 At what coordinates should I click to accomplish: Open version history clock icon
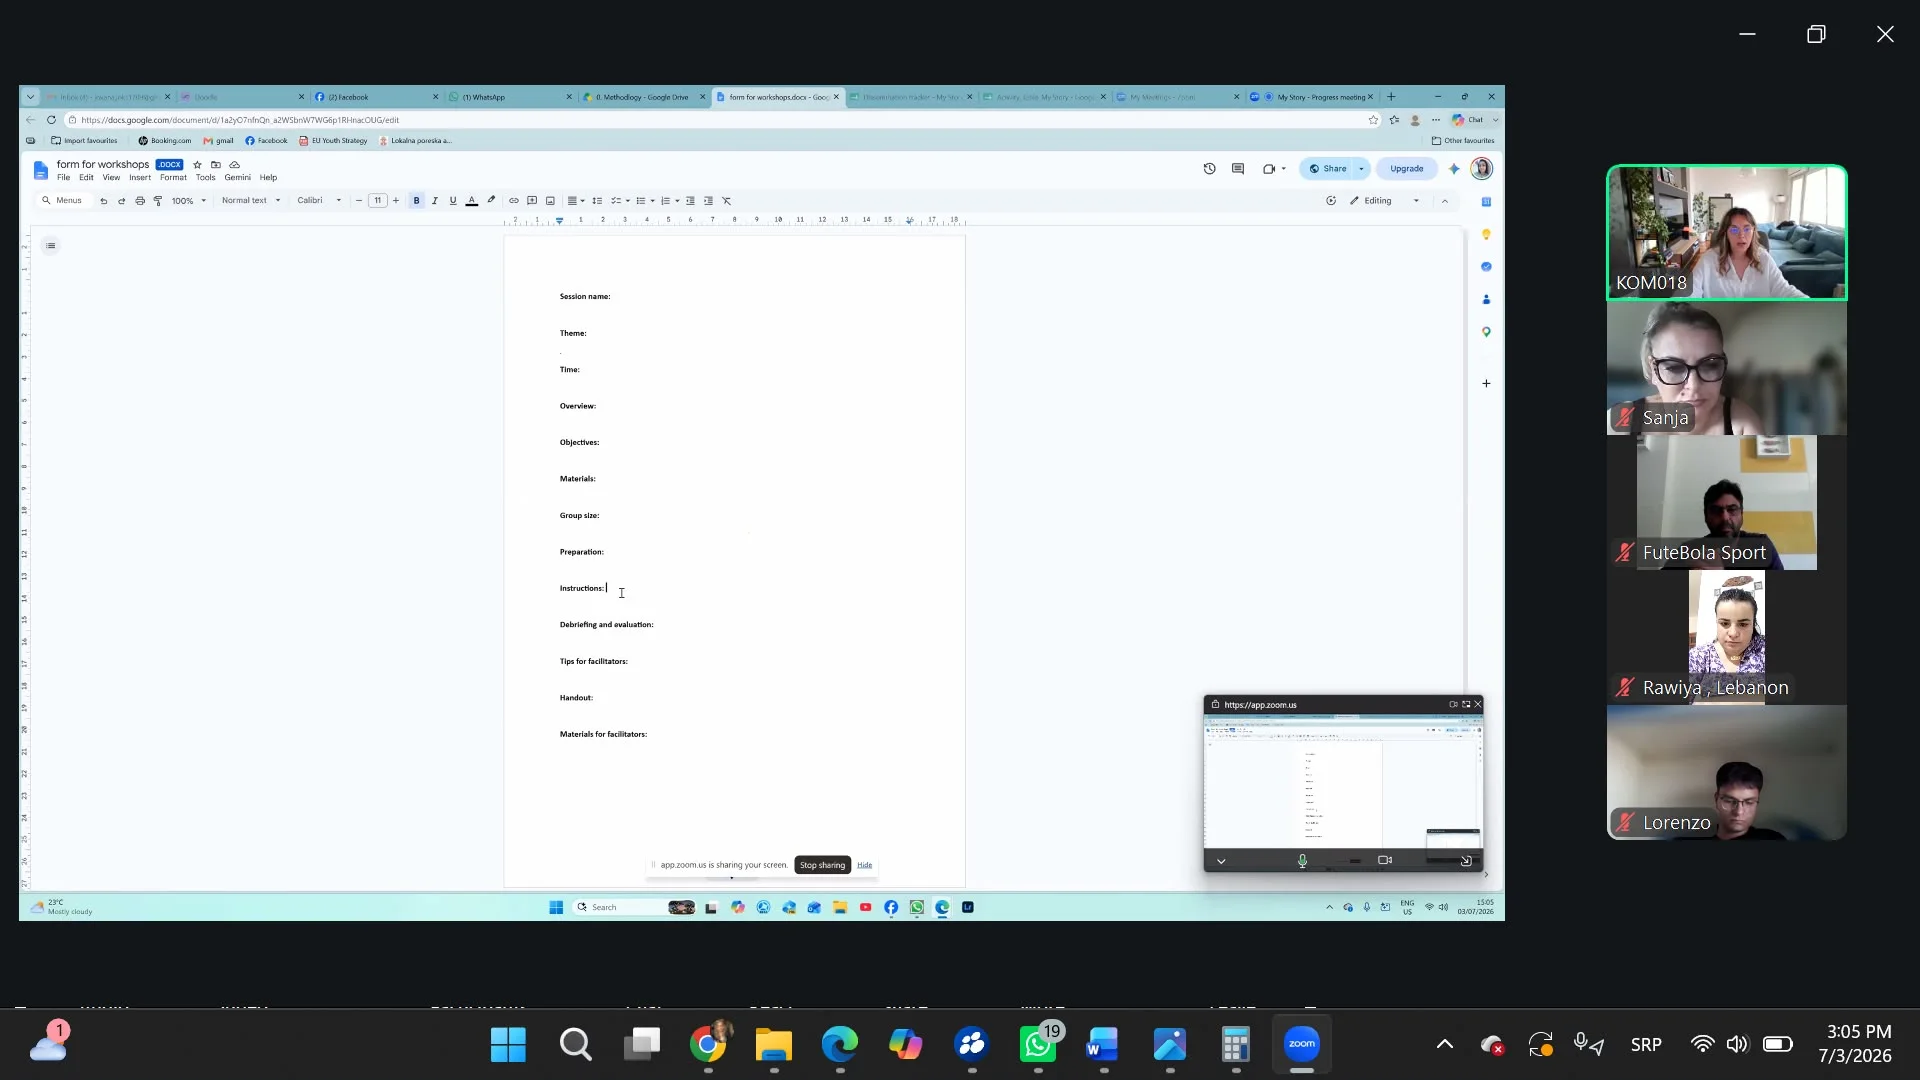1210,169
